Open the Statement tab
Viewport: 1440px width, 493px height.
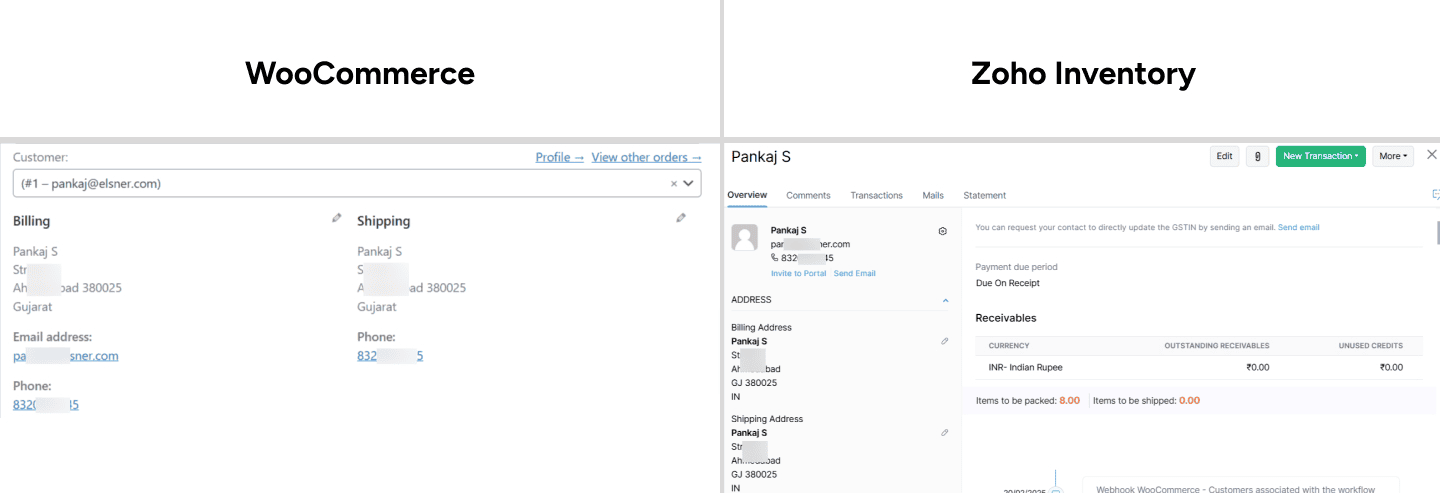pos(984,195)
